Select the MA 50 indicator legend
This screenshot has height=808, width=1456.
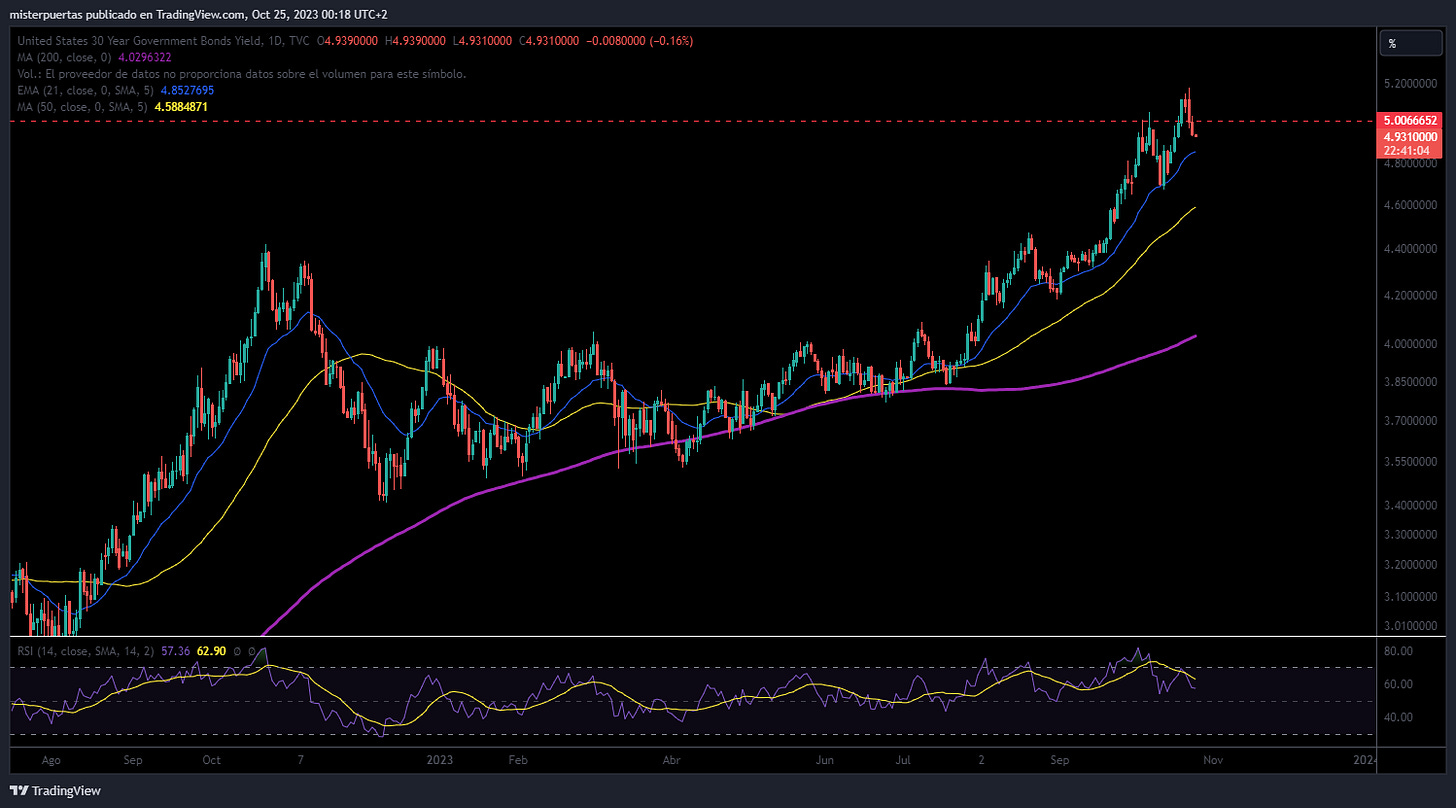click(x=111, y=106)
